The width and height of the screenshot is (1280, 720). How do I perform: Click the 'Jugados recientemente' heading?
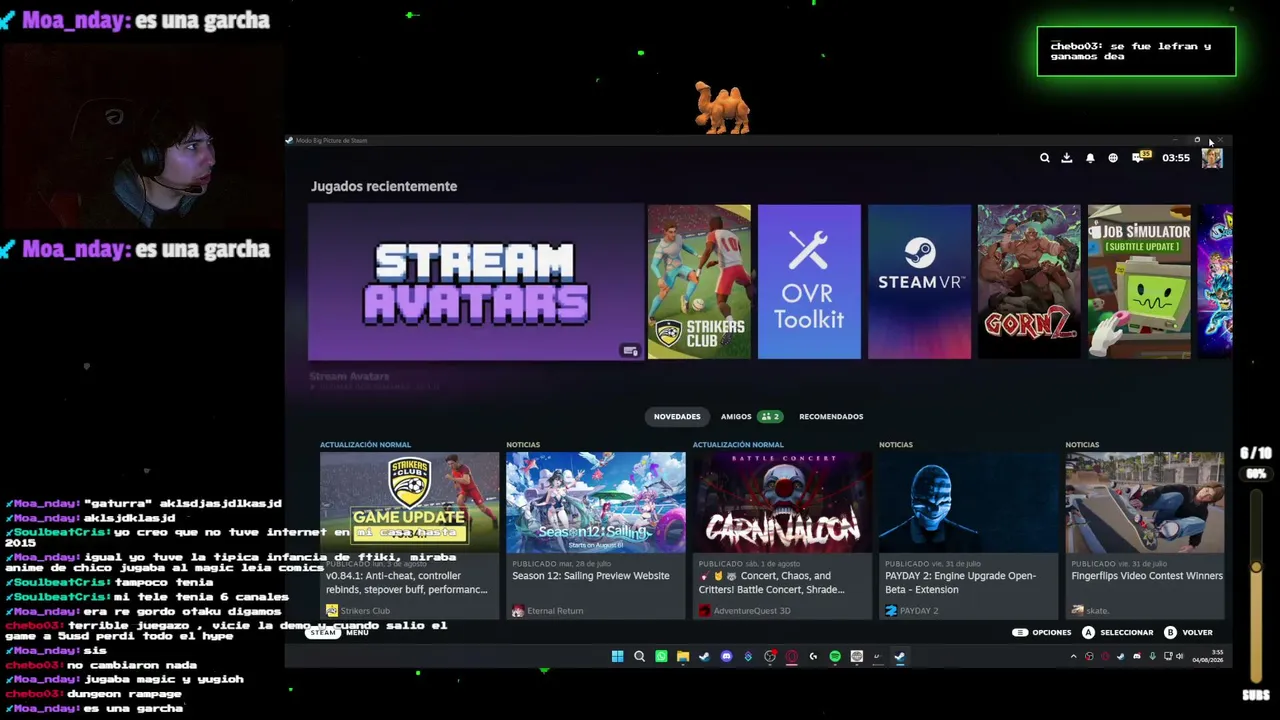384,186
